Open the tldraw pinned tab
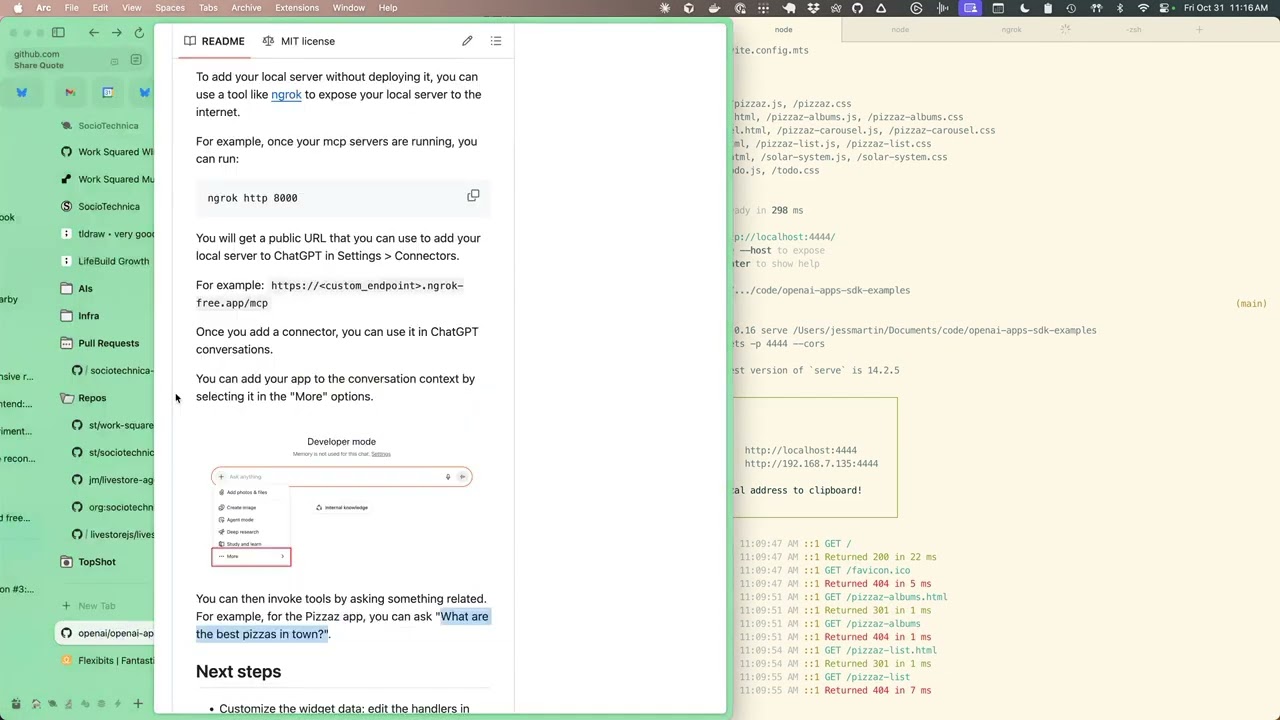This screenshot has height=720, width=1280. [x=107, y=234]
